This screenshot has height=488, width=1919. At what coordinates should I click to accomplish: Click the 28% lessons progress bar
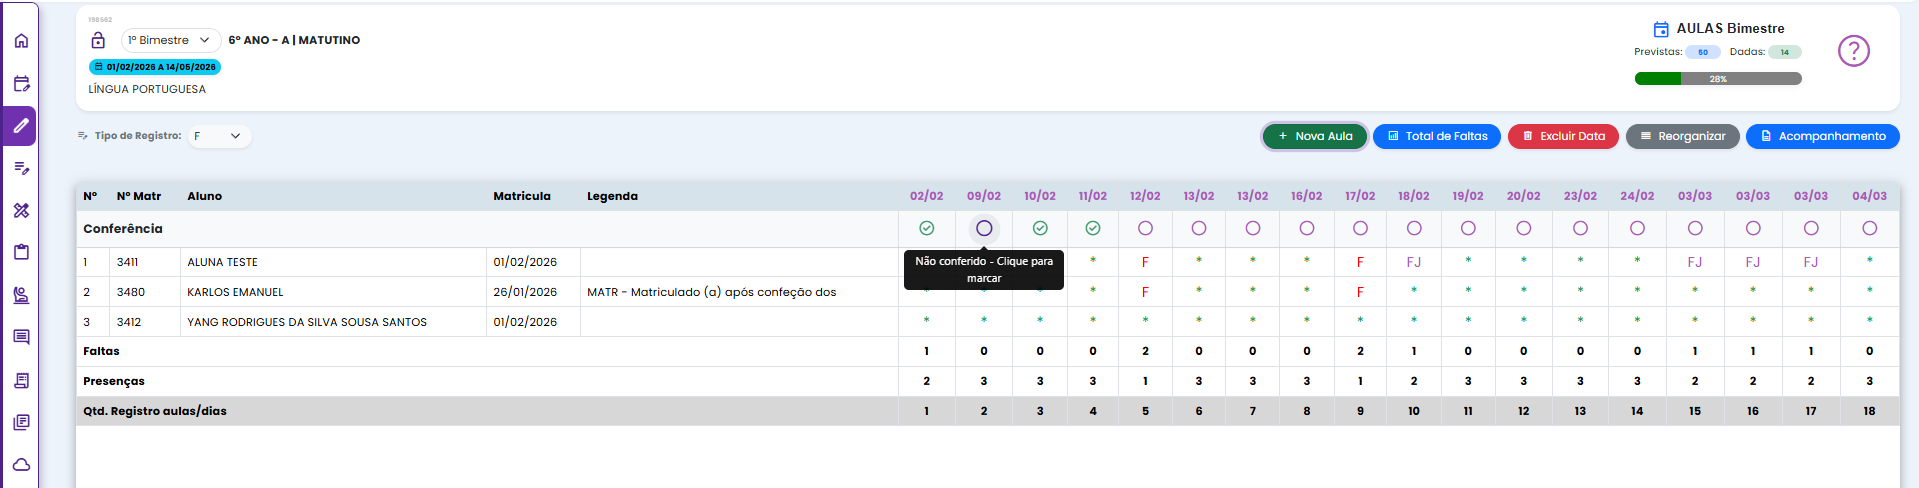1717,79
